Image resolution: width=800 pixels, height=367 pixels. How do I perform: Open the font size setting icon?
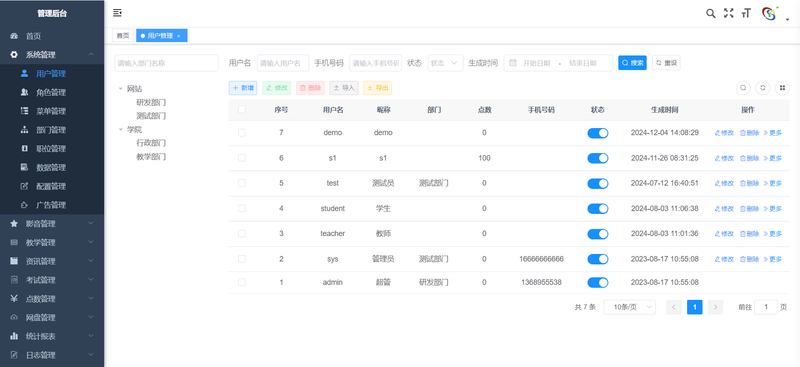point(746,13)
